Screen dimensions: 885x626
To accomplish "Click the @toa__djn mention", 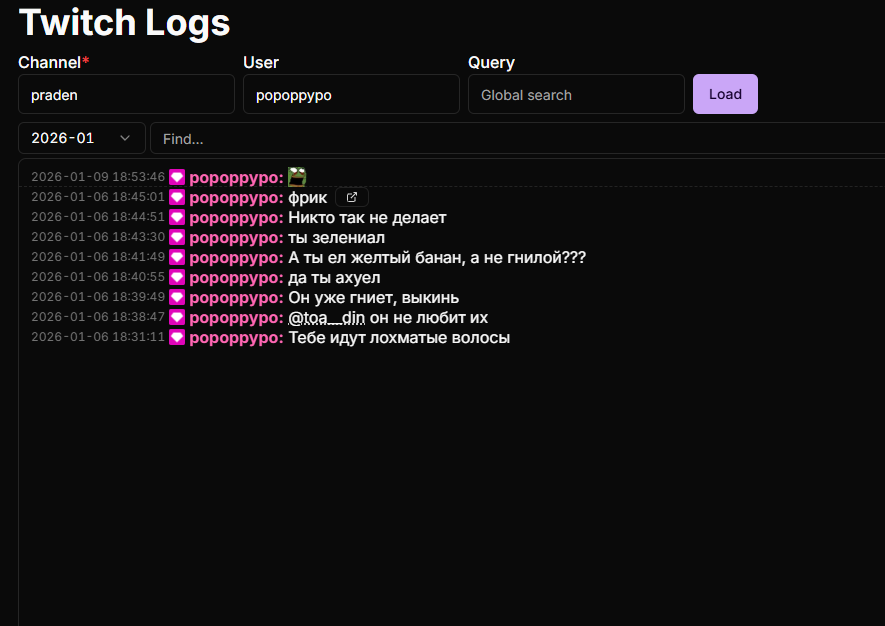I will (327, 318).
